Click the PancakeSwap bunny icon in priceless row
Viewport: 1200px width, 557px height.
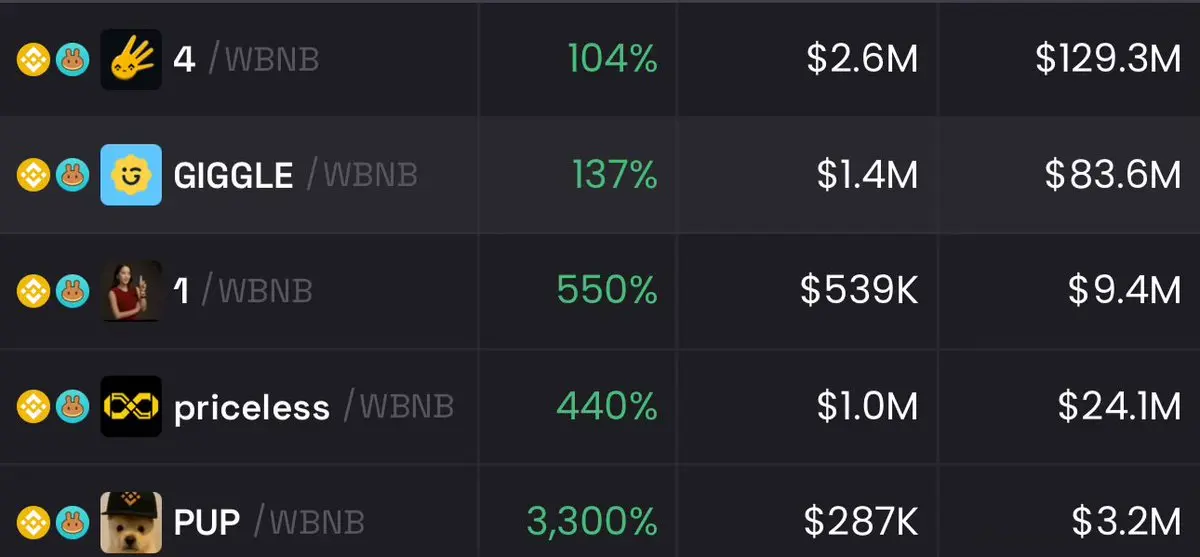point(72,407)
